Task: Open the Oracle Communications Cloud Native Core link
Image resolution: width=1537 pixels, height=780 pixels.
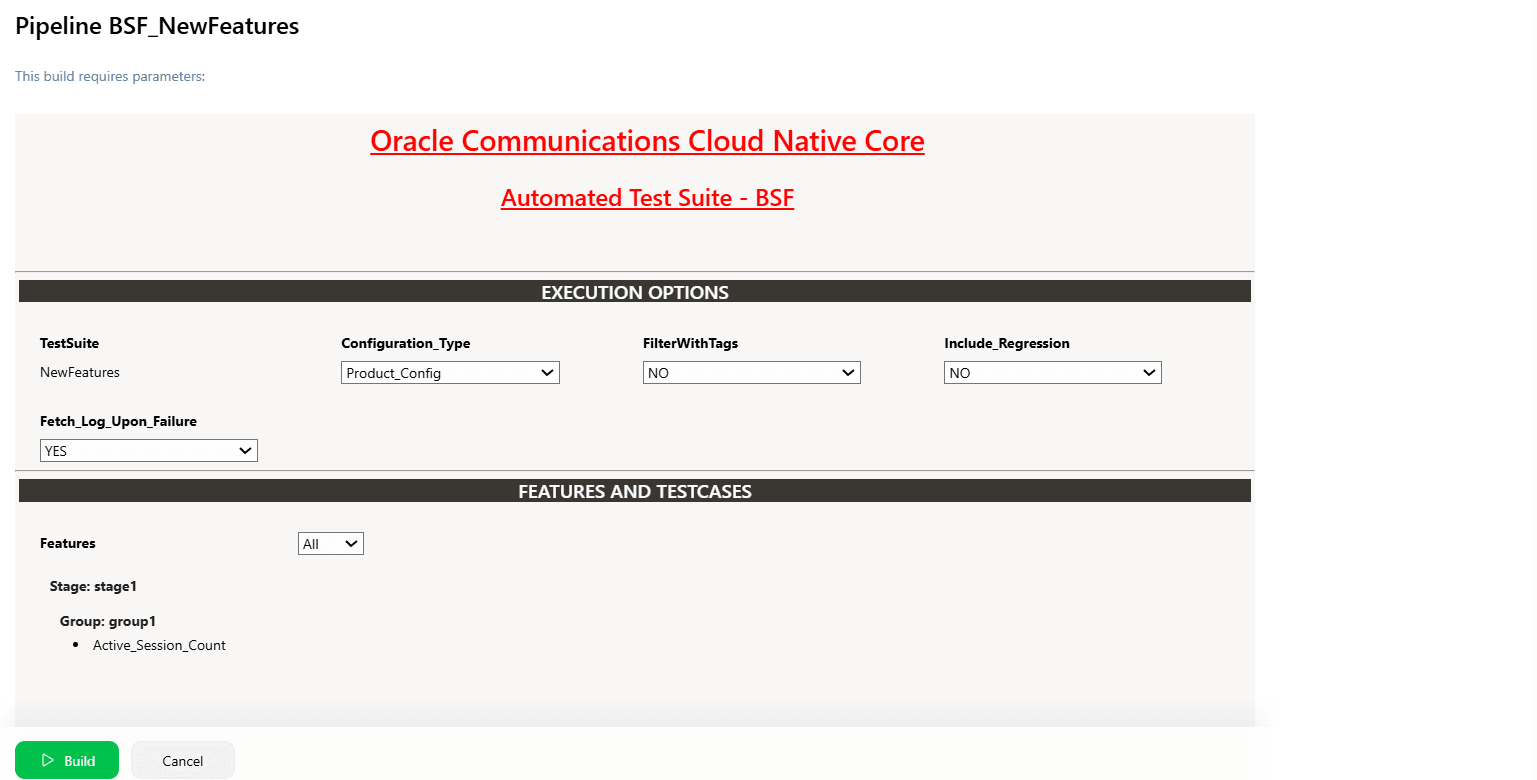Action: point(647,141)
